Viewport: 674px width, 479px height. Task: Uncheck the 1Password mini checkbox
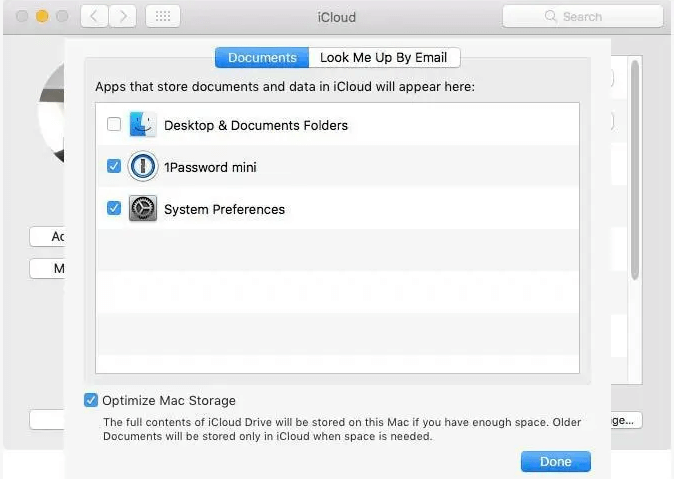coord(114,167)
